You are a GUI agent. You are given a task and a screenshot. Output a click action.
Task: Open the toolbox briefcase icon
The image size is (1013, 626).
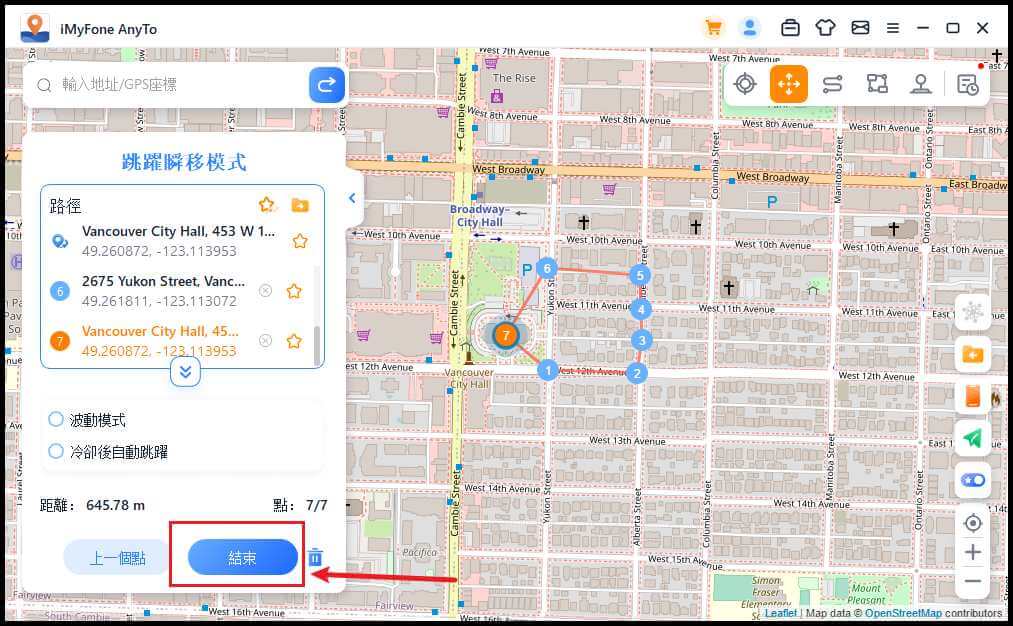point(790,28)
